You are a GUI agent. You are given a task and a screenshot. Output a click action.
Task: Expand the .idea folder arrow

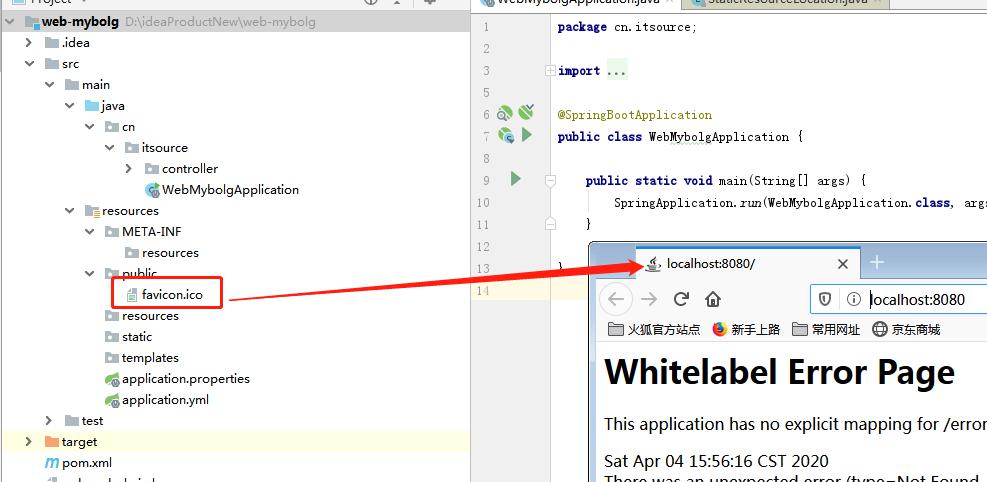[x=28, y=43]
